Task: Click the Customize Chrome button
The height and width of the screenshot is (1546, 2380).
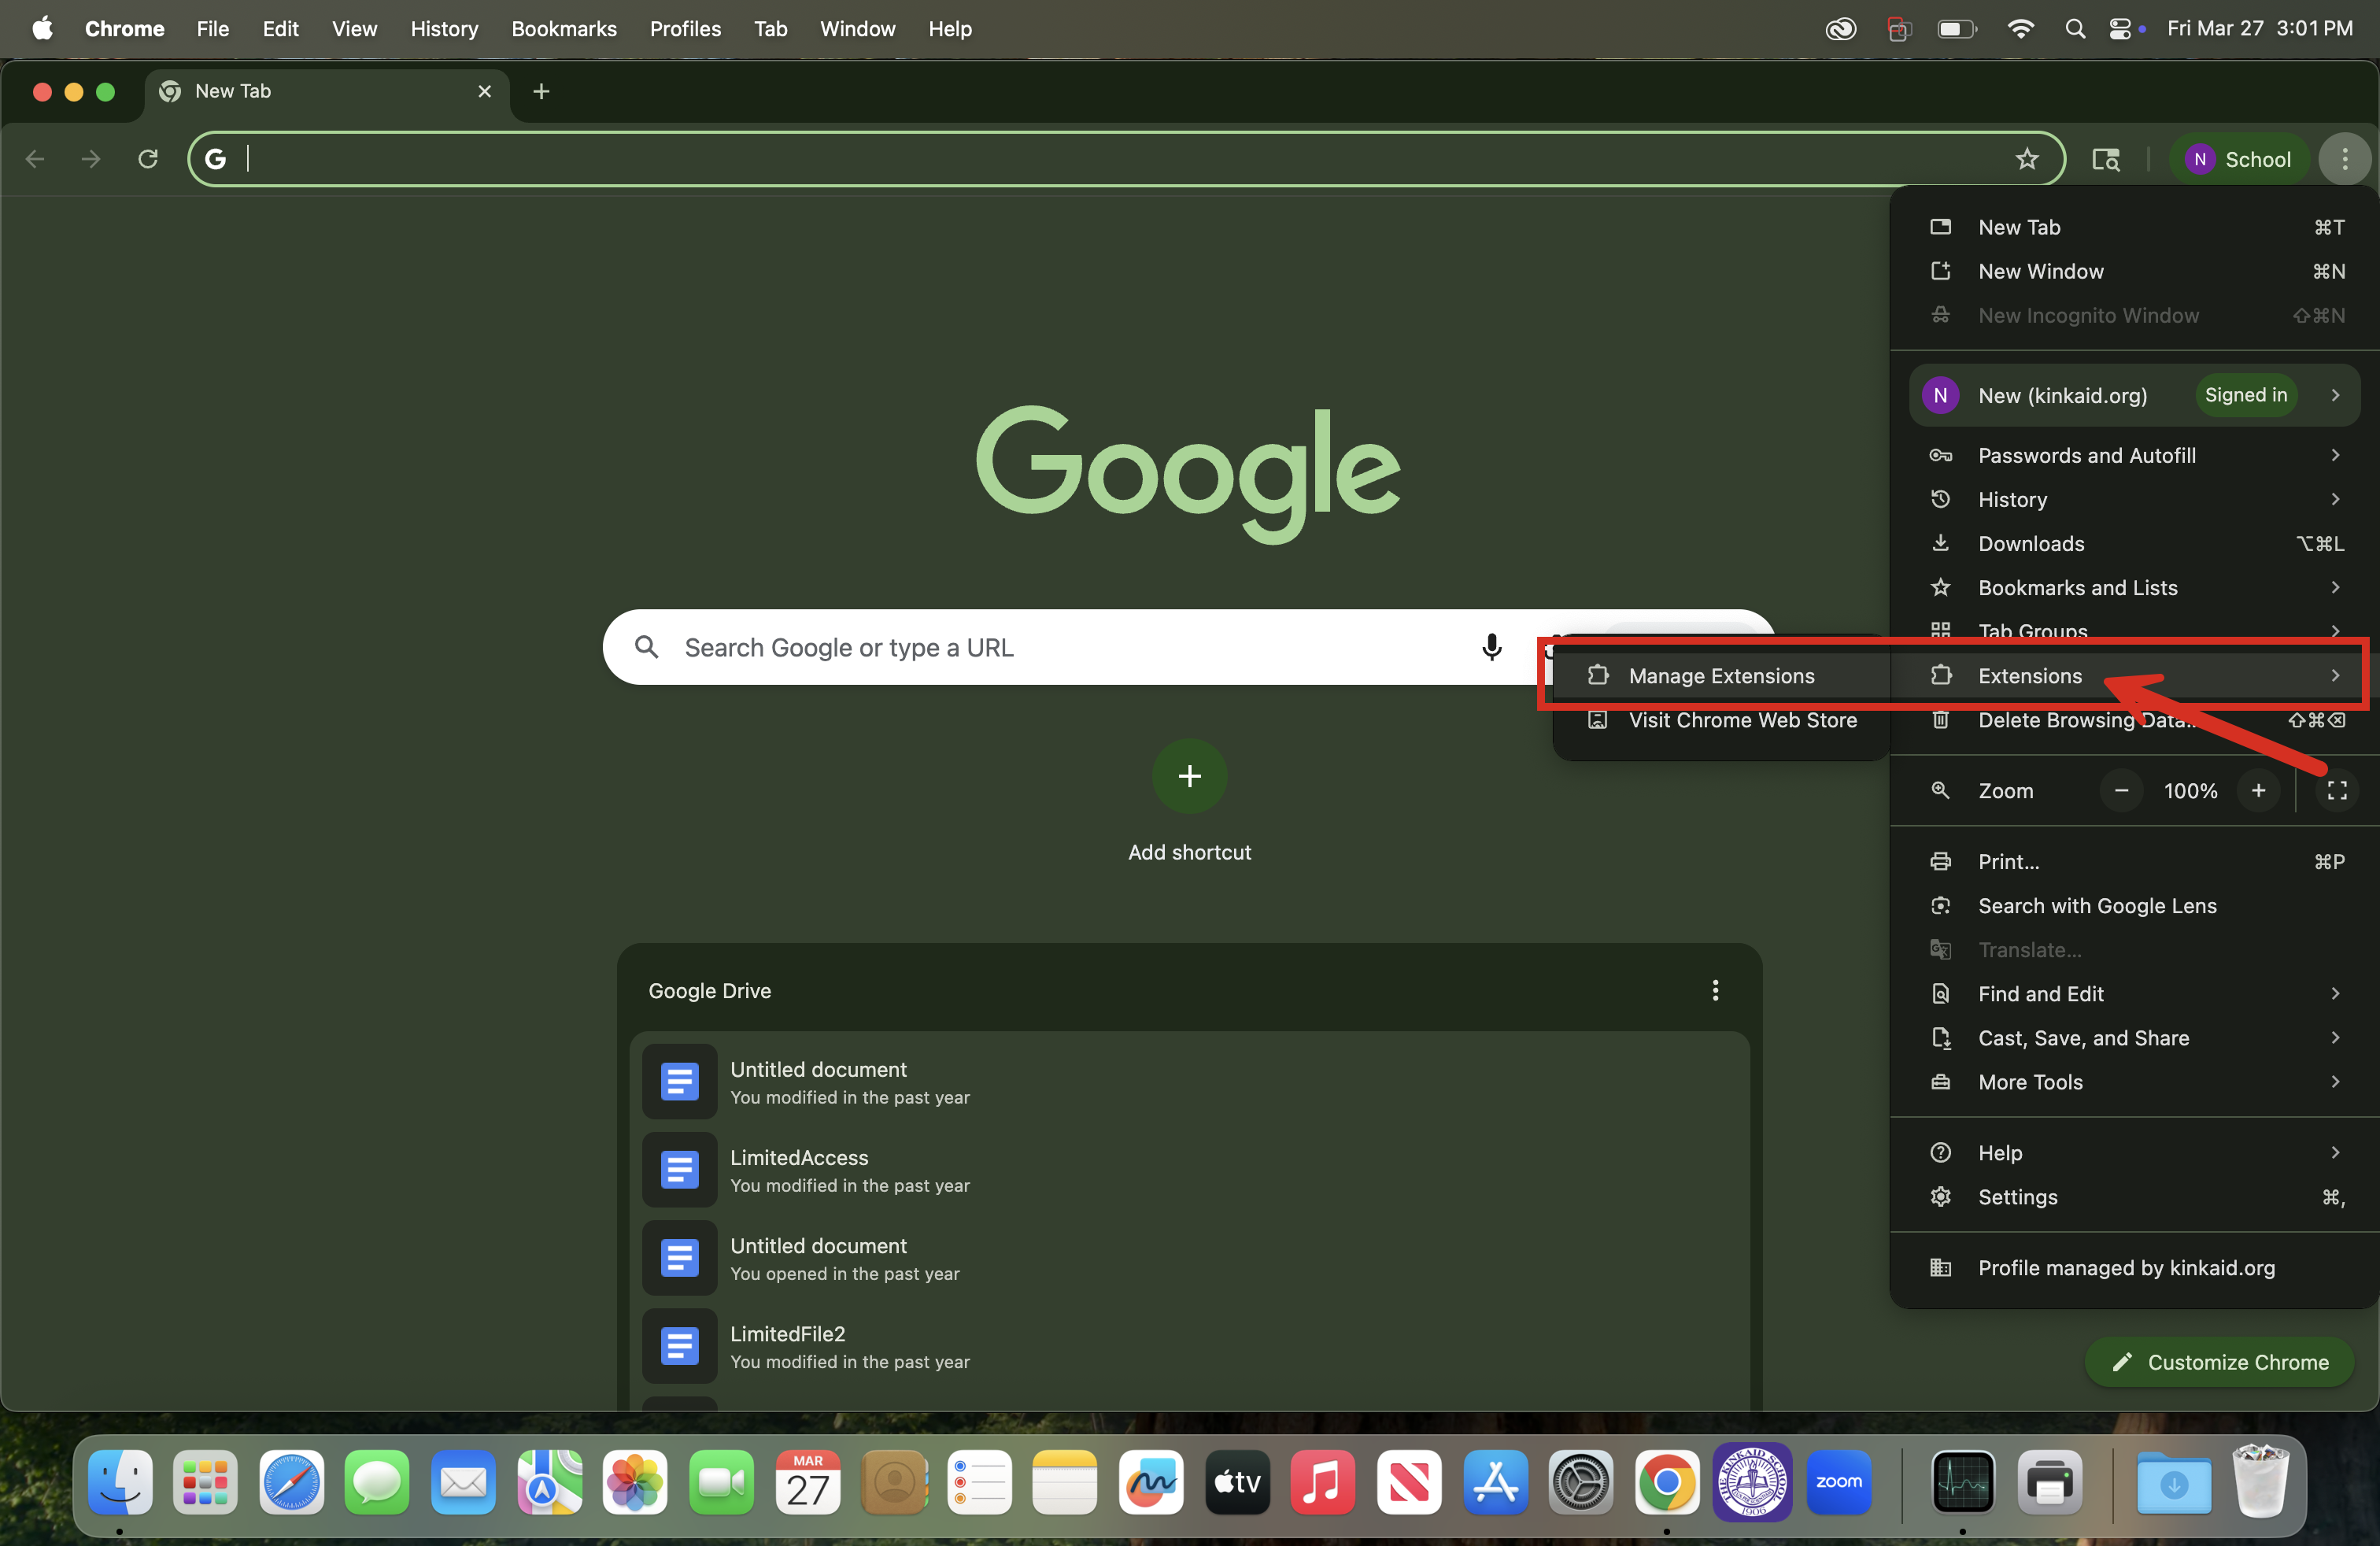Action: 2219,1362
